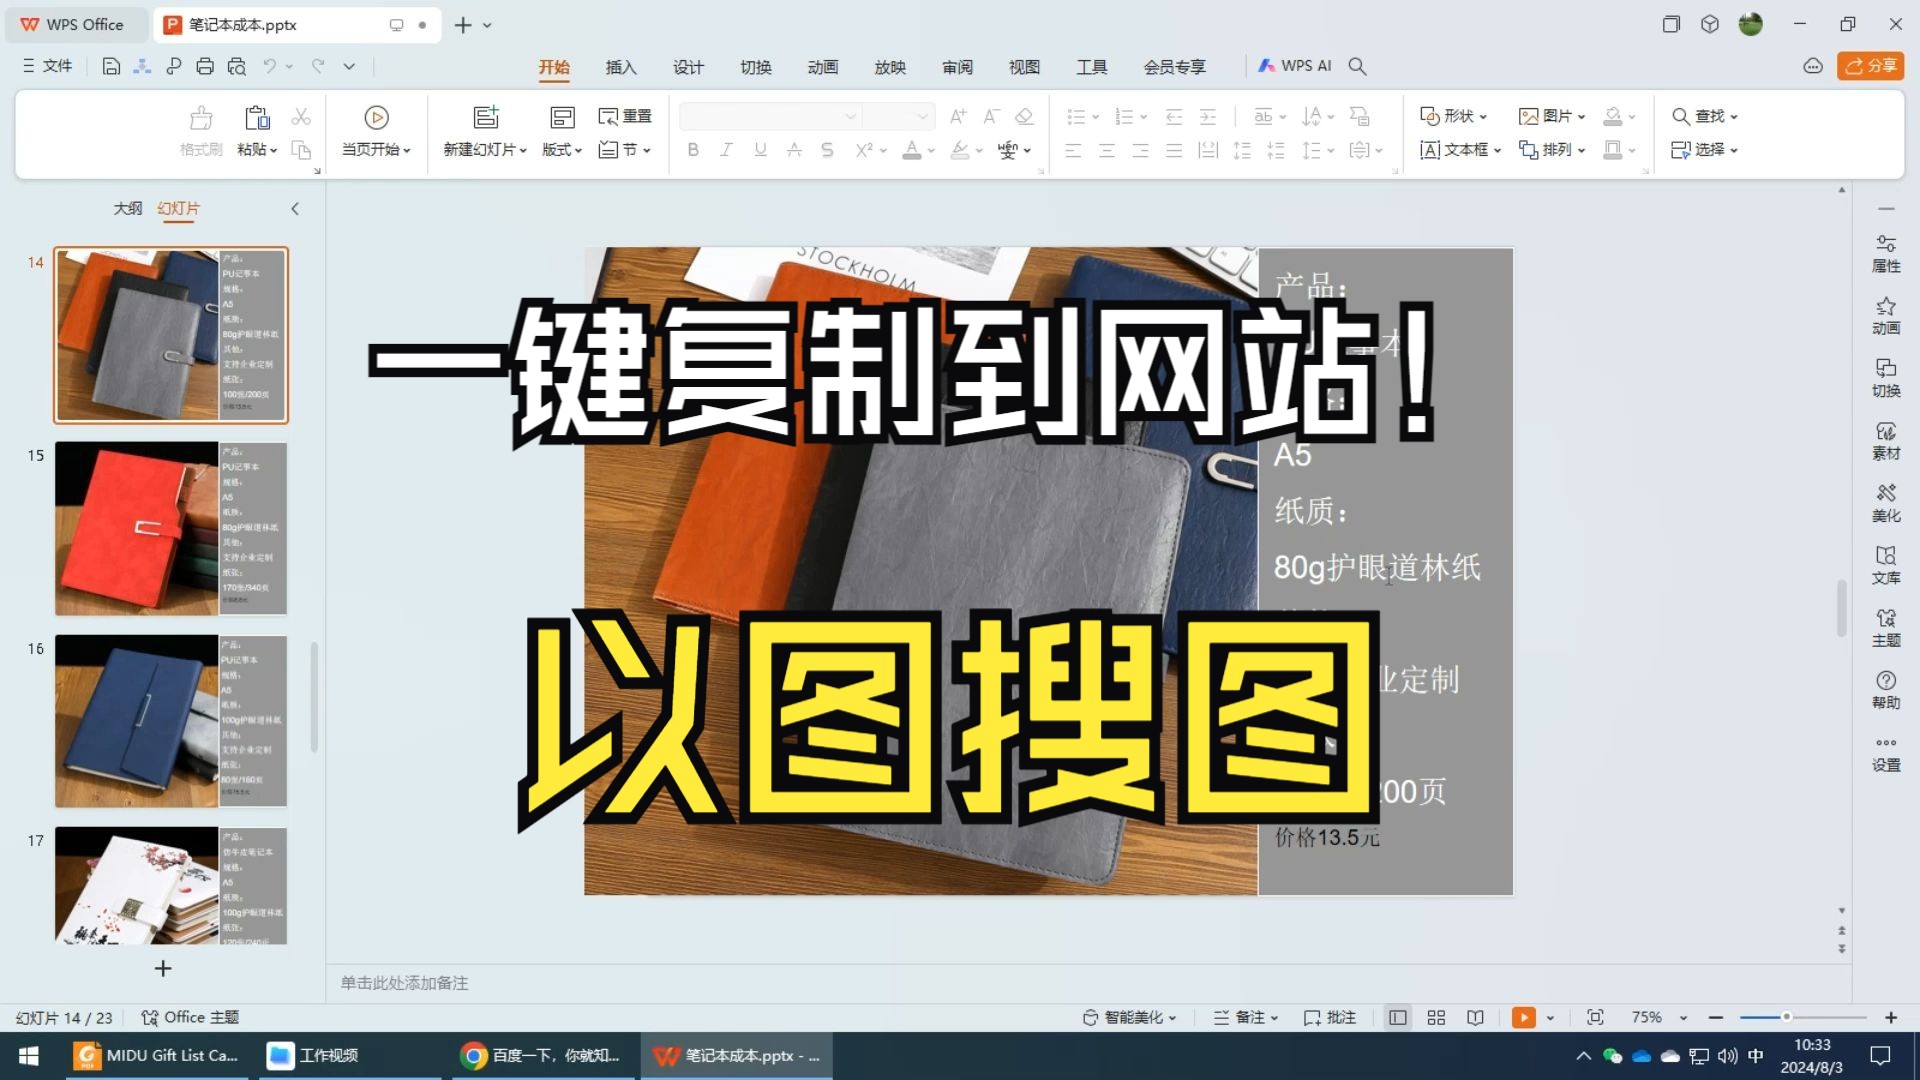Open the 美化 panel on the right
Screen dimensions: 1920x1080
pyautogui.click(x=1886, y=503)
